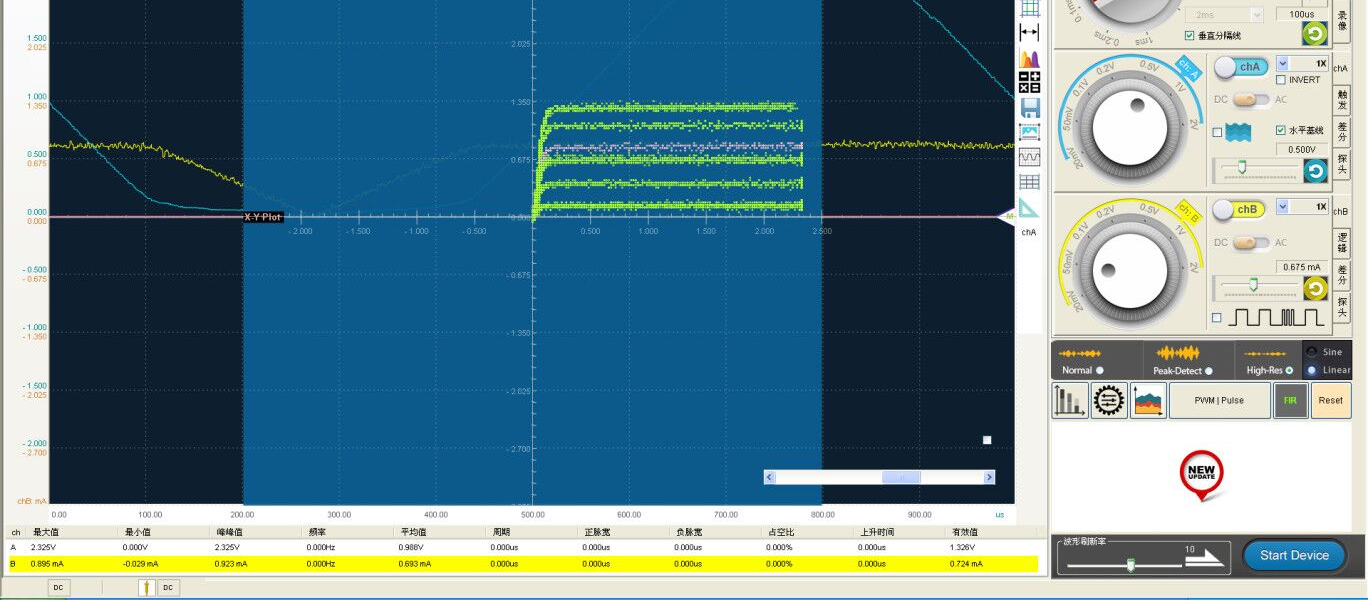1368x600 pixels.
Task: Click the calculator math operations icon
Action: [x=1029, y=82]
